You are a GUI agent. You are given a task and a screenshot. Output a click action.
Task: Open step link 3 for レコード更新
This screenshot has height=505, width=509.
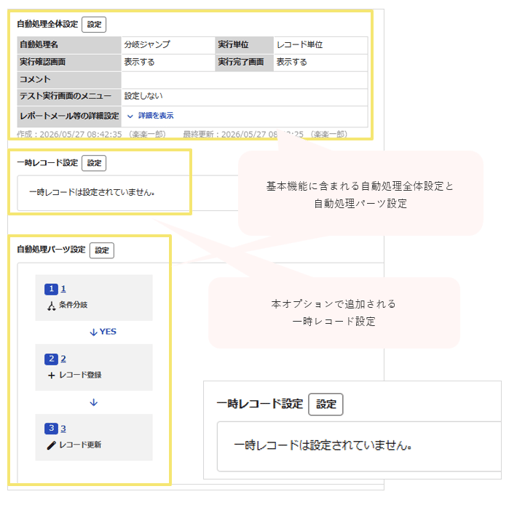63,429
